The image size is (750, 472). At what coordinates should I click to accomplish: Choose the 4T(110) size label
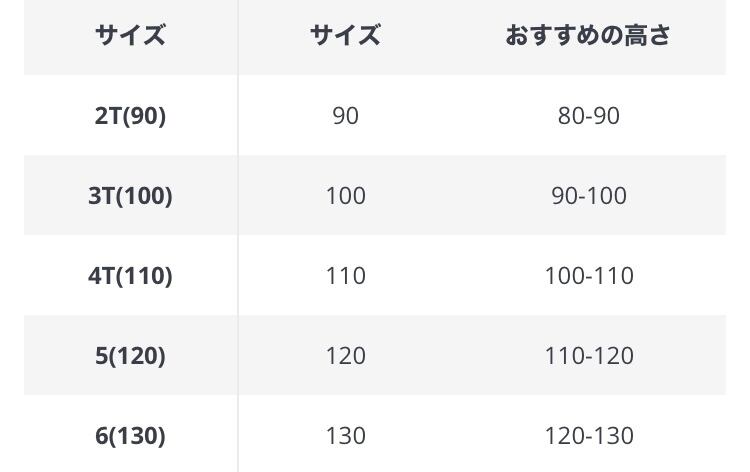tap(130, 276)
